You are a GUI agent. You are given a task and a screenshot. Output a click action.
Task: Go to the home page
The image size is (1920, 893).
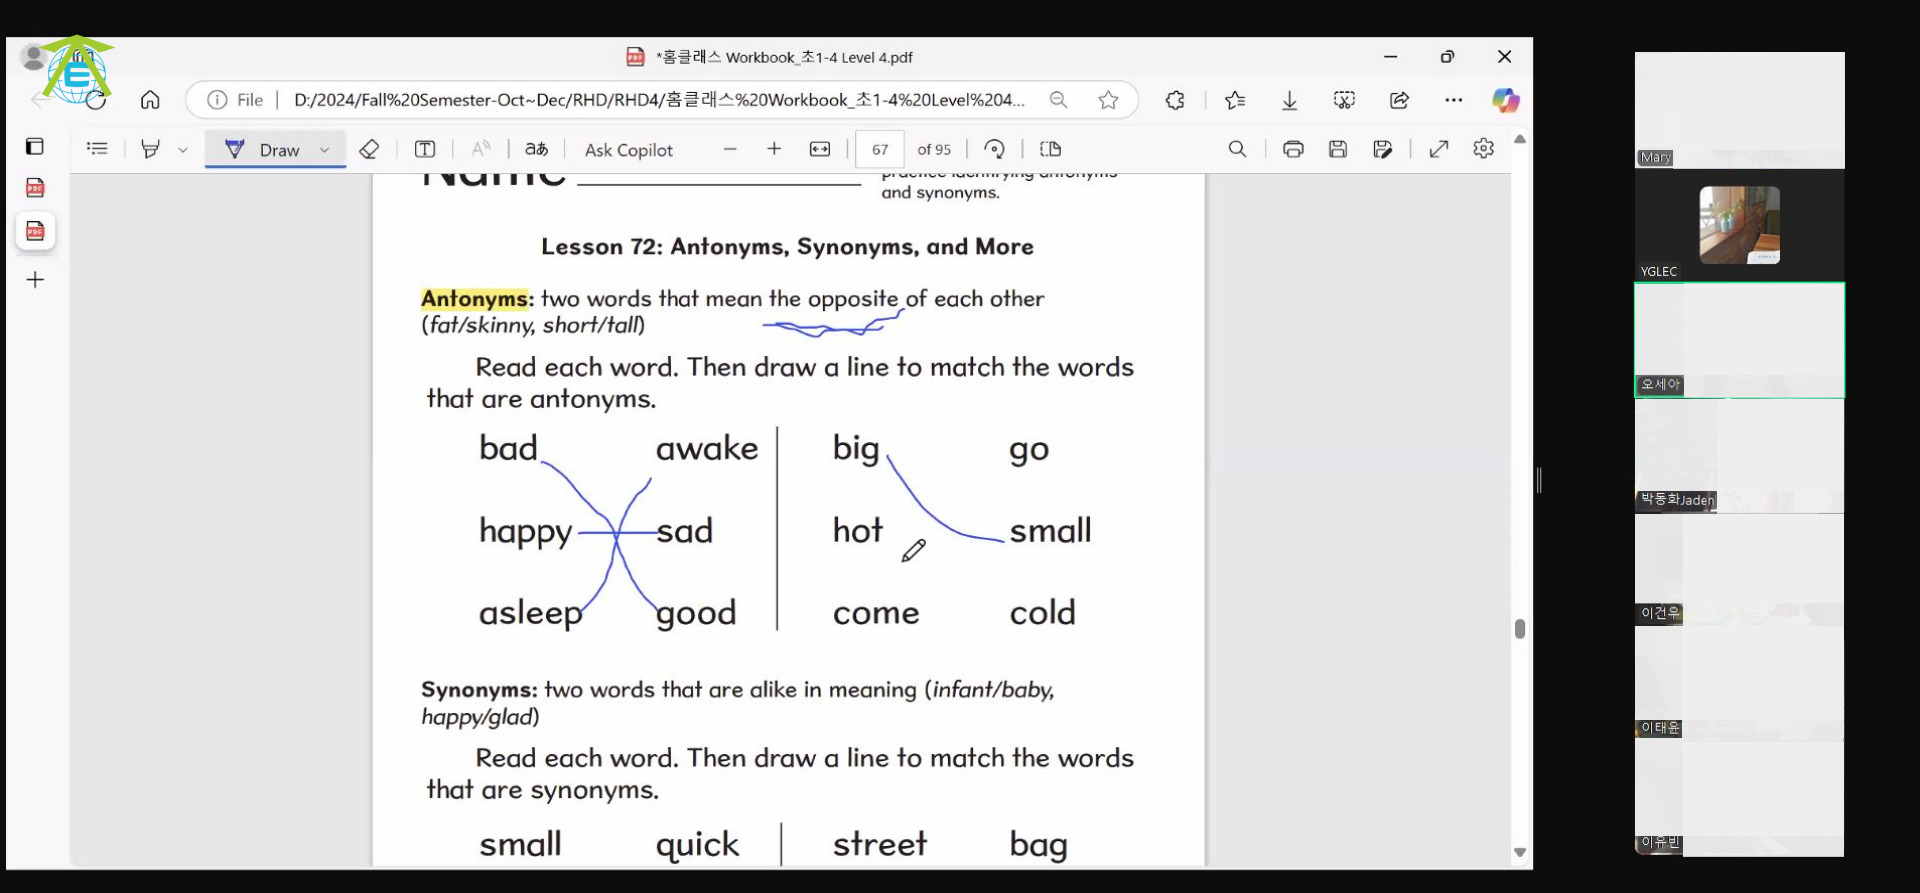coord(150,100)
